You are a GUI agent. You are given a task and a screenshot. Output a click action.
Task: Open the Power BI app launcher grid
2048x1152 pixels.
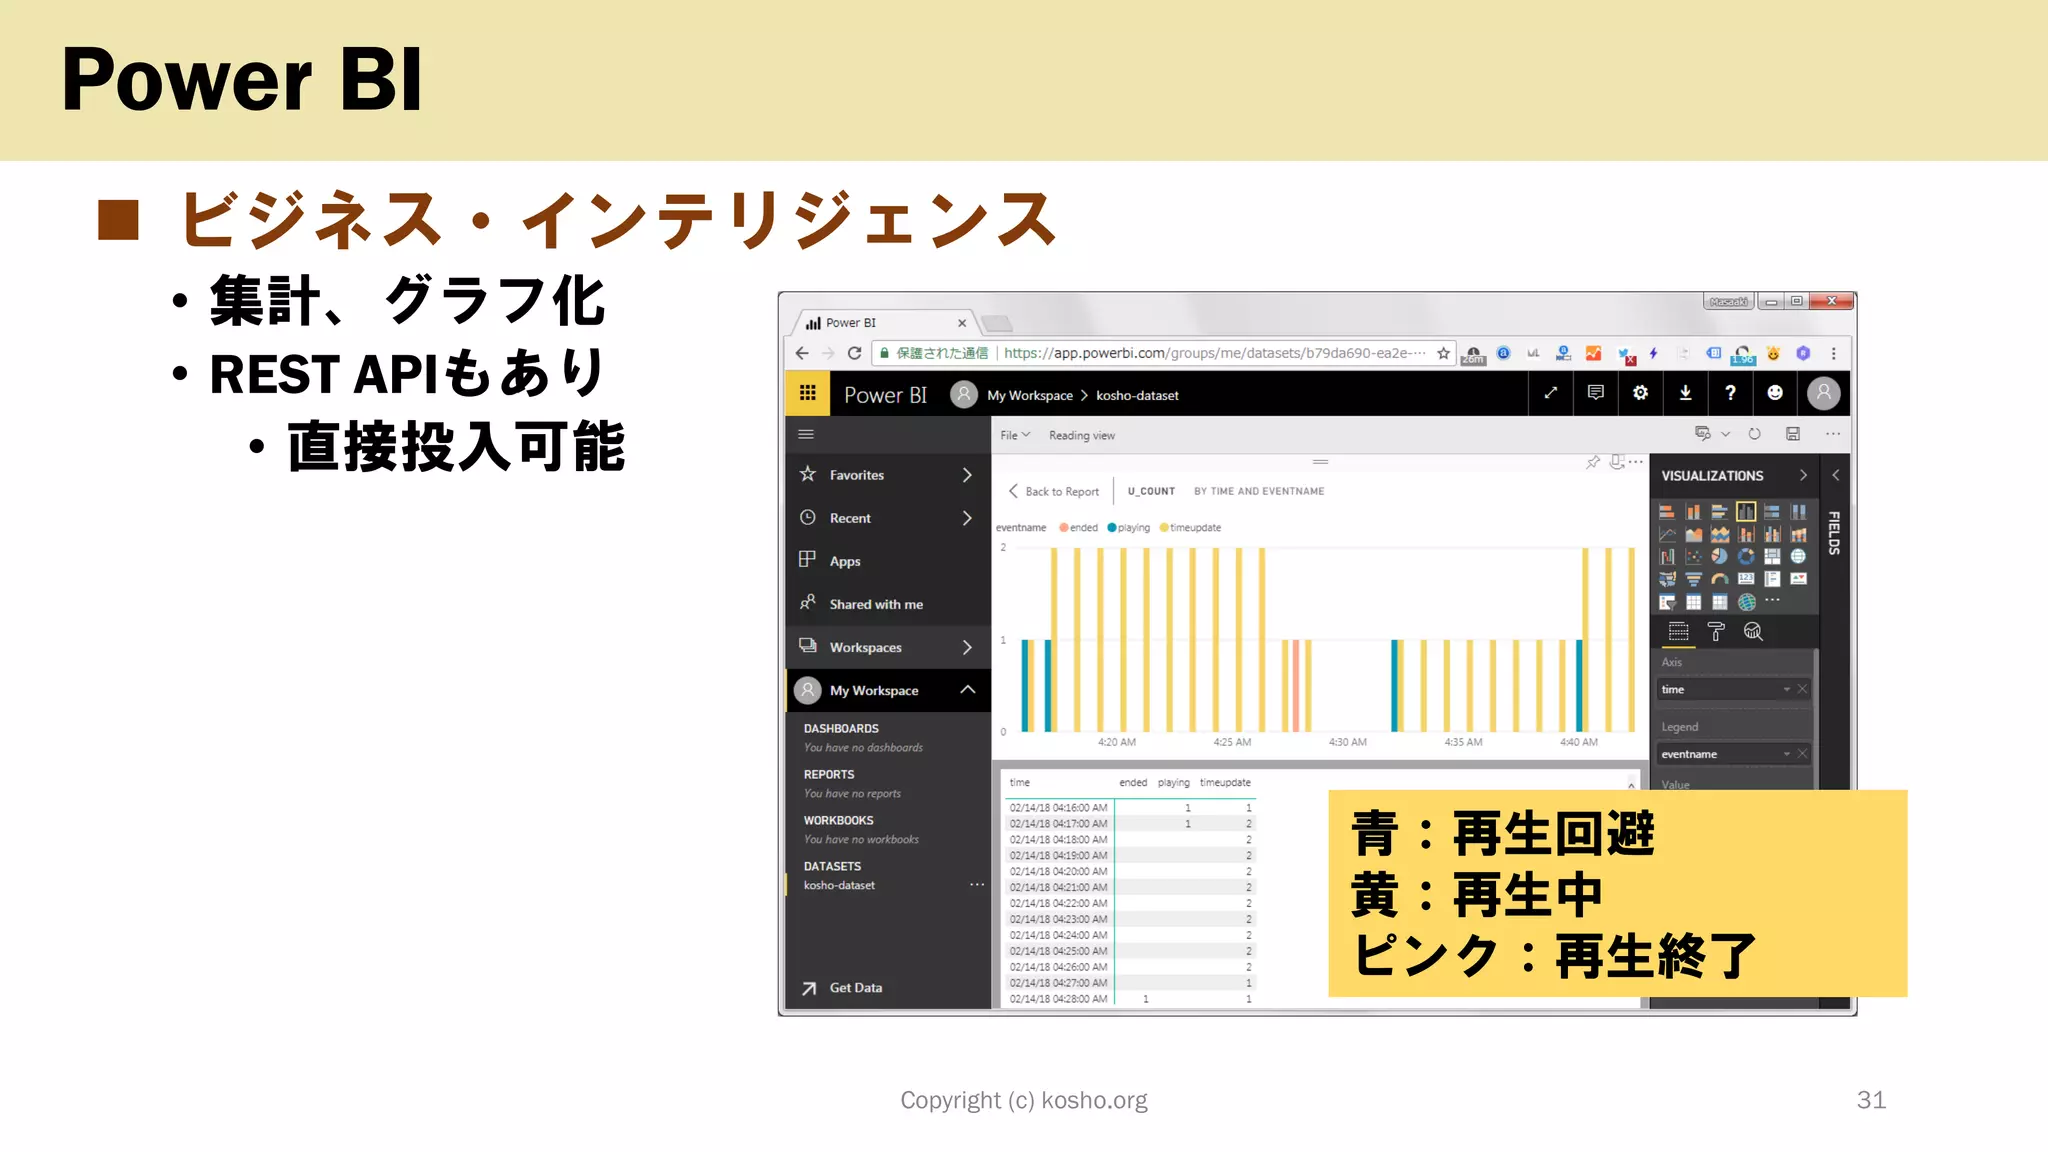tap(808, 394)
